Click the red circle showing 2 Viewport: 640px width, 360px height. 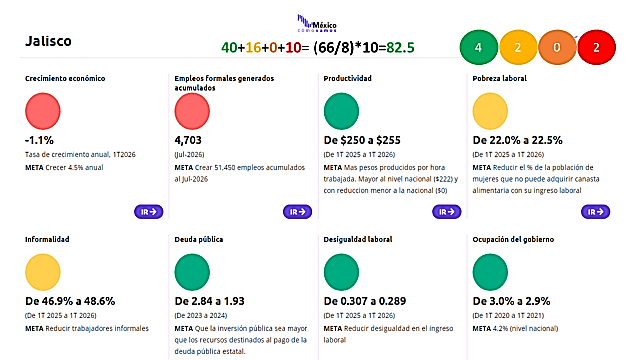(x=596, y=47)
